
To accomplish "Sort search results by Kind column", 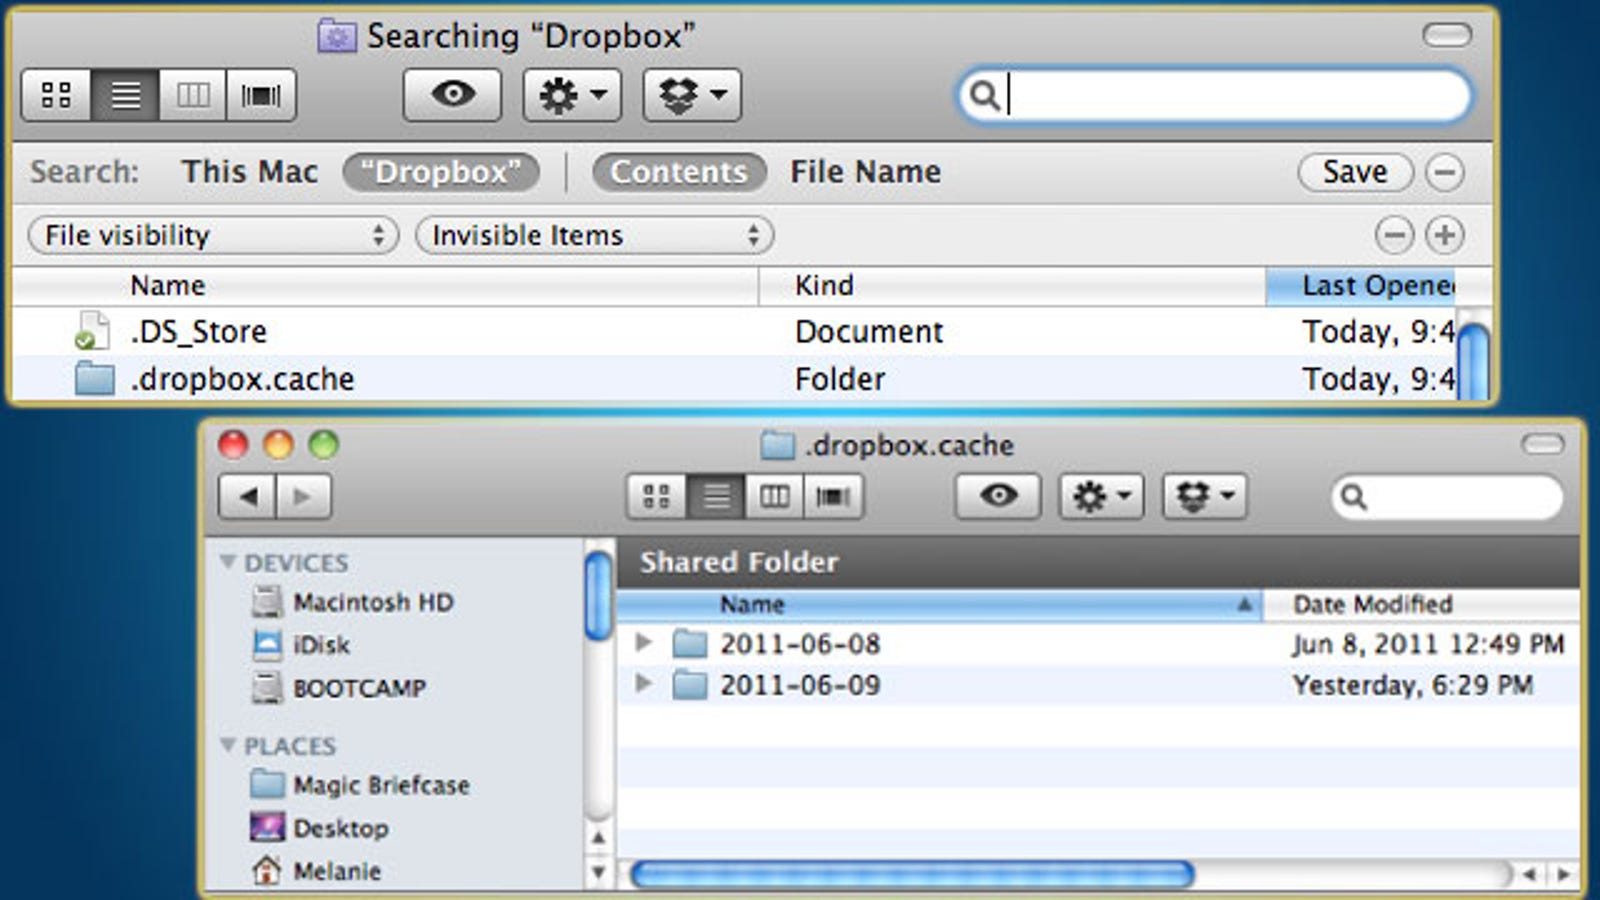I will [1012, 286].
